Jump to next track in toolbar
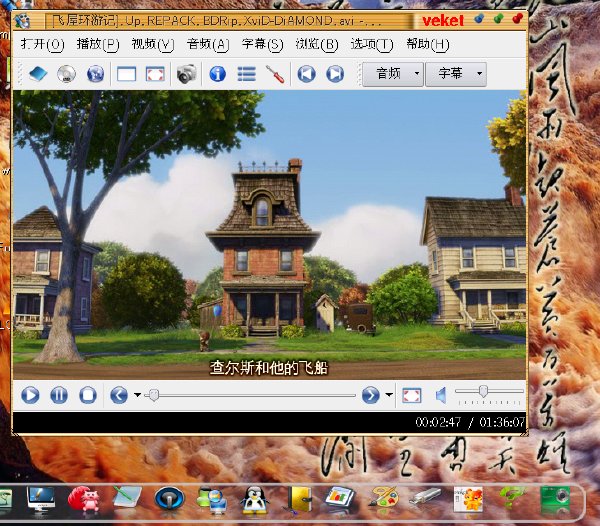This screenshot has width=600, height=526. [335, 74]
